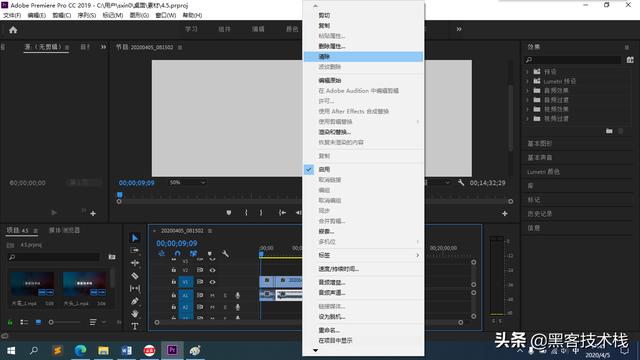
Task: Select the Slip tool
Action: (135, 288)
